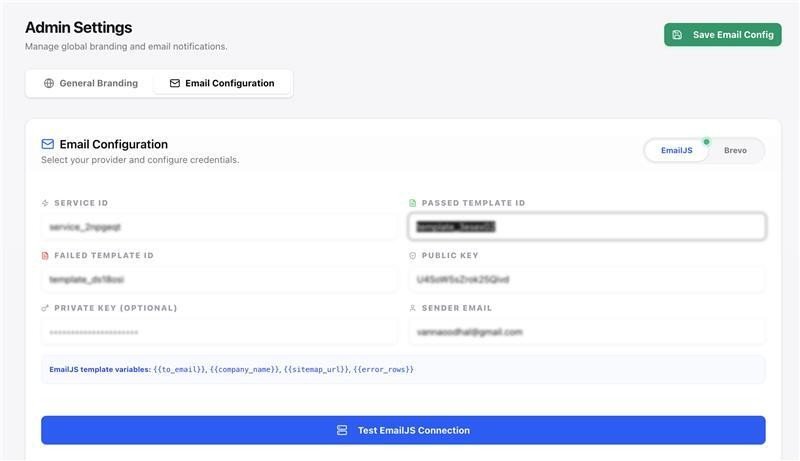The width and height of the screenshot is (800, 461).
Task: Switch provider to Brevo
Action: pos(735,150)
